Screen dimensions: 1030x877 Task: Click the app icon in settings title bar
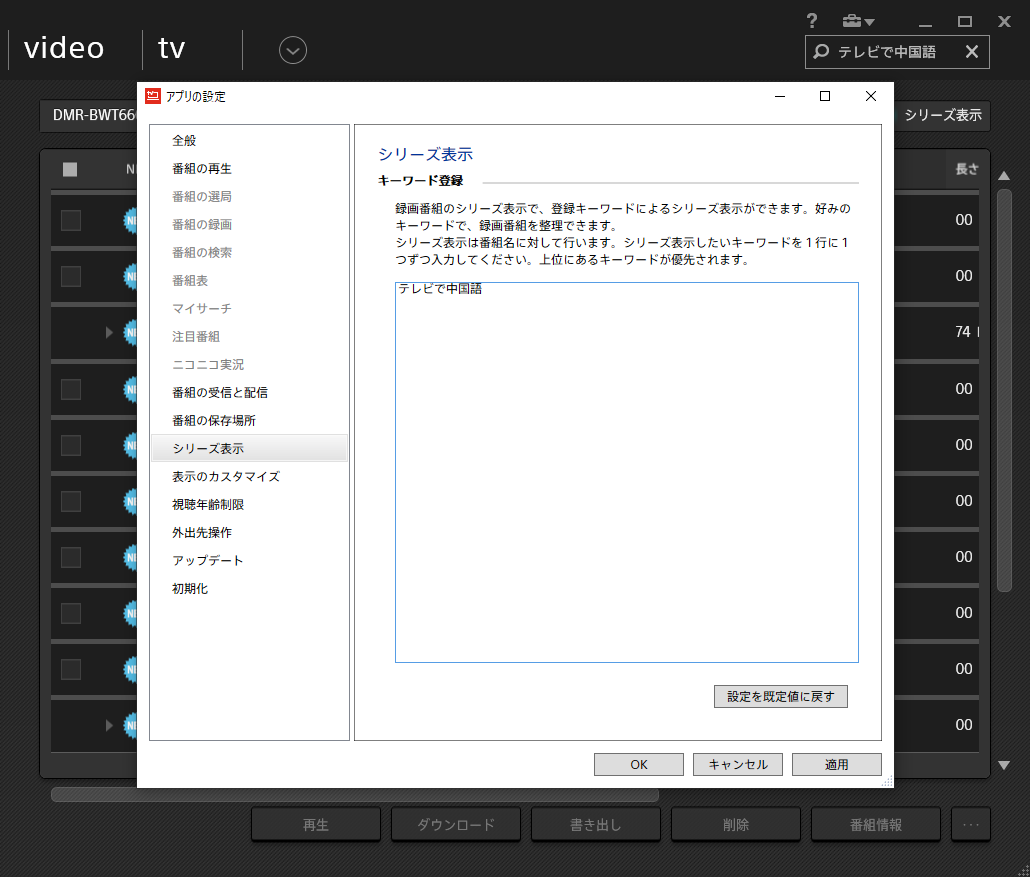(152, 96)
